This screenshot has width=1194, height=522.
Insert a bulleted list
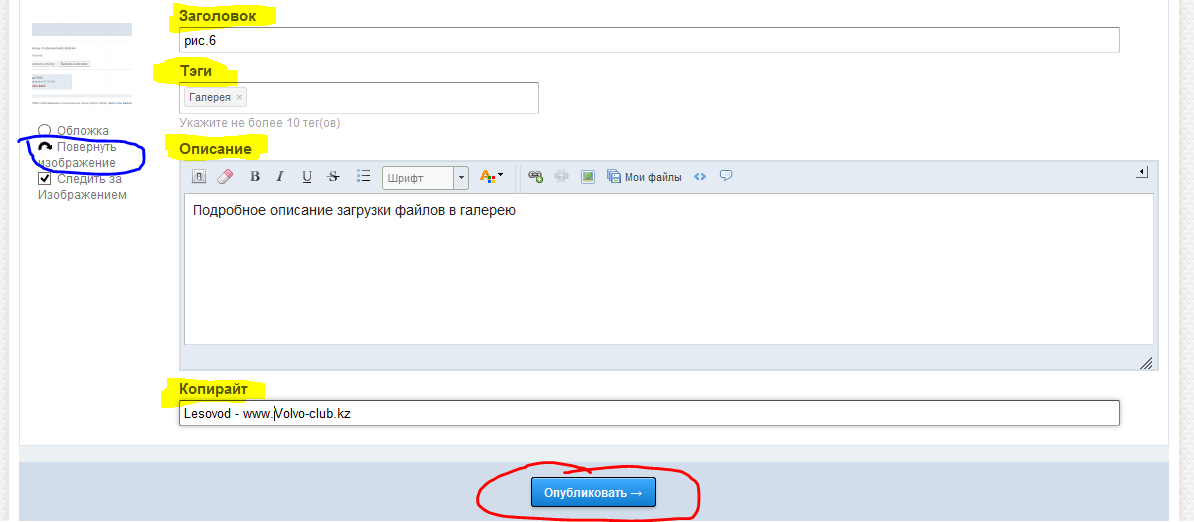click(x=364, y=177)
